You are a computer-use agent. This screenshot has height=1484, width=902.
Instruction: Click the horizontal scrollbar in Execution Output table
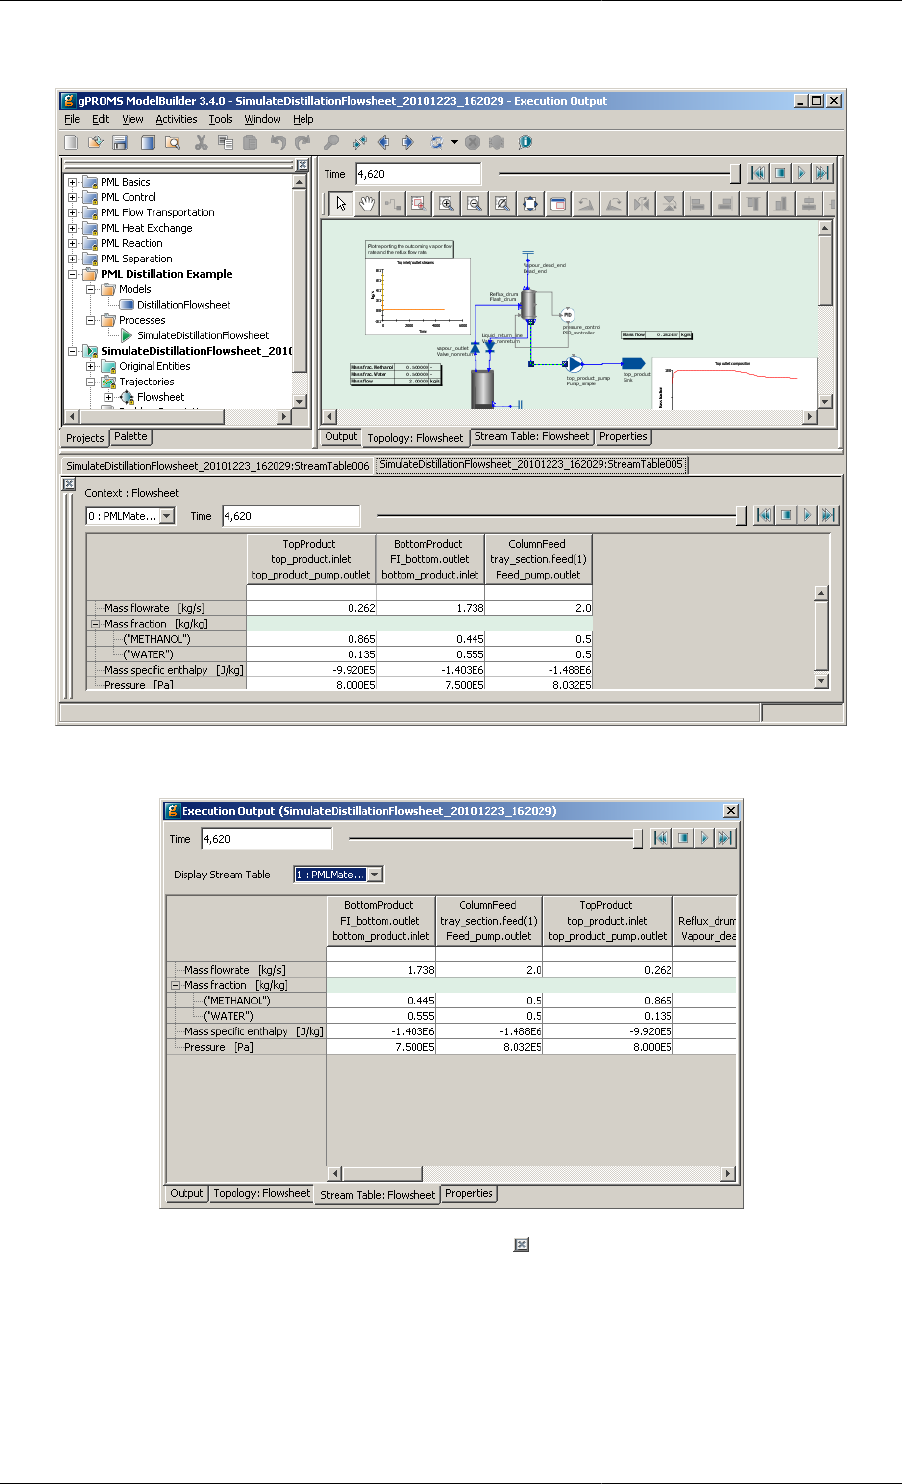tap(531, 1174)
